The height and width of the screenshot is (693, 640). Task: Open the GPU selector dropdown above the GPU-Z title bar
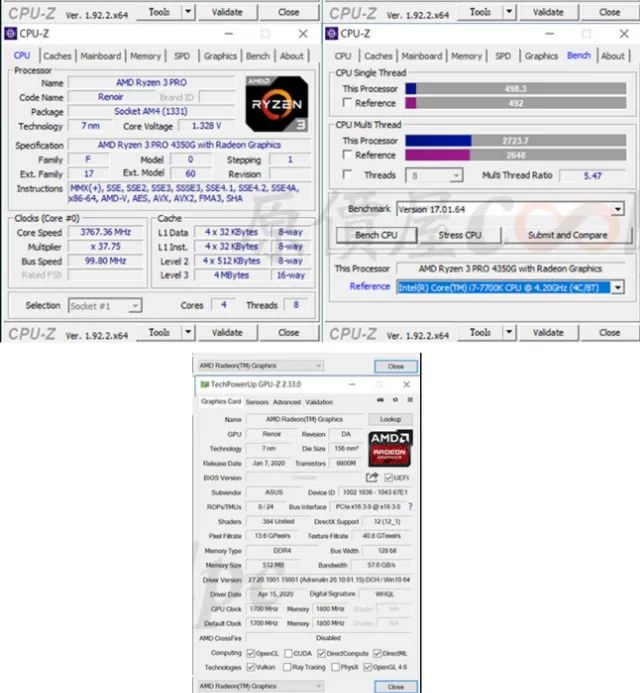click(x=261, y=366)
